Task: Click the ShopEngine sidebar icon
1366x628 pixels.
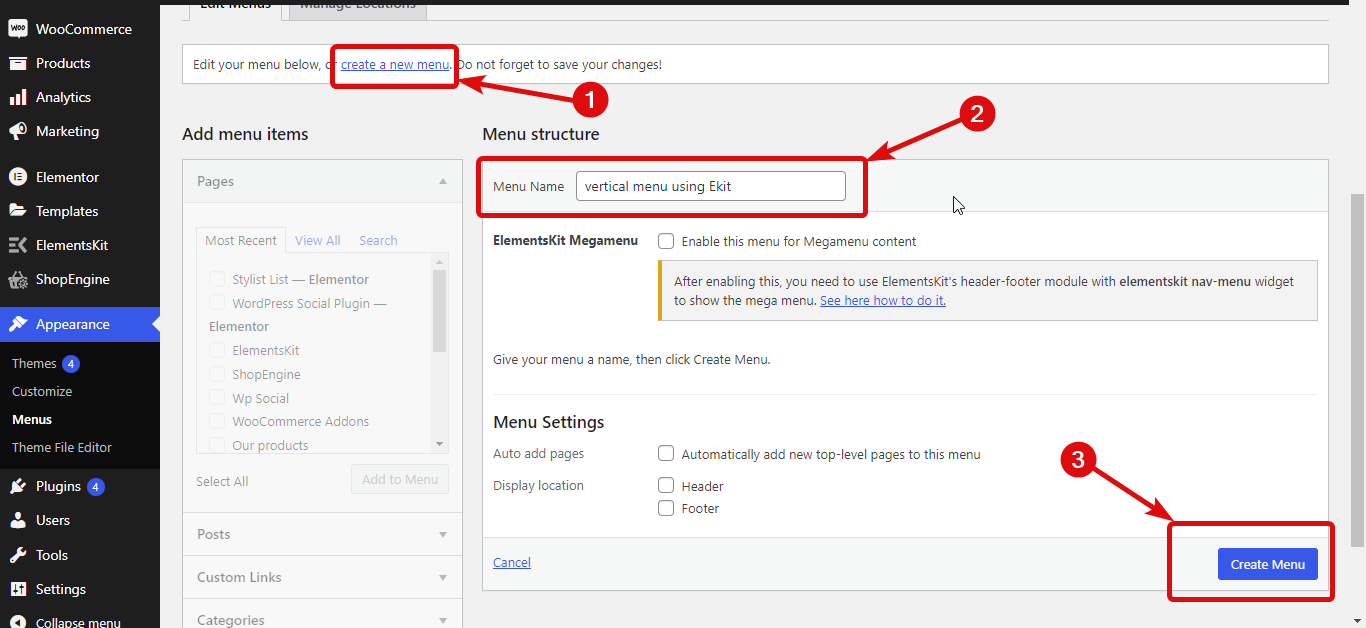Action: 17,279
